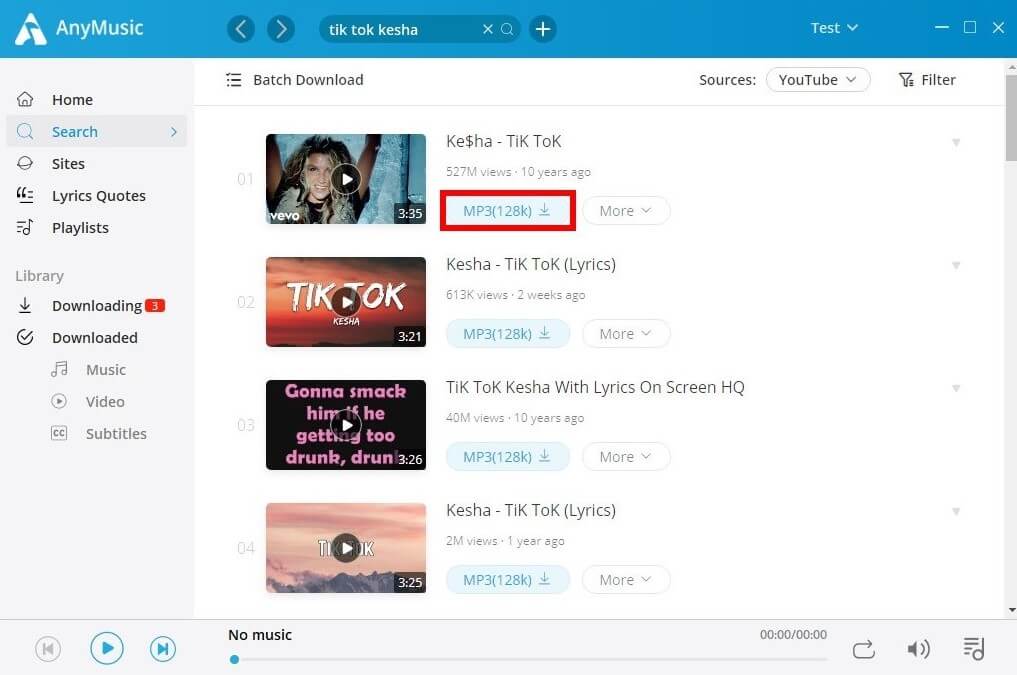Play the Ke$ha vevo thumbnail 3:35
The image size is (1017, 675).
346,179
